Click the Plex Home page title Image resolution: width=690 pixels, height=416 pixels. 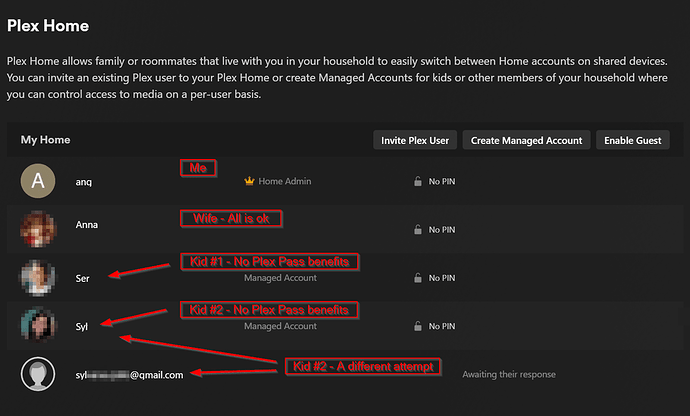[x=48, y=26]
